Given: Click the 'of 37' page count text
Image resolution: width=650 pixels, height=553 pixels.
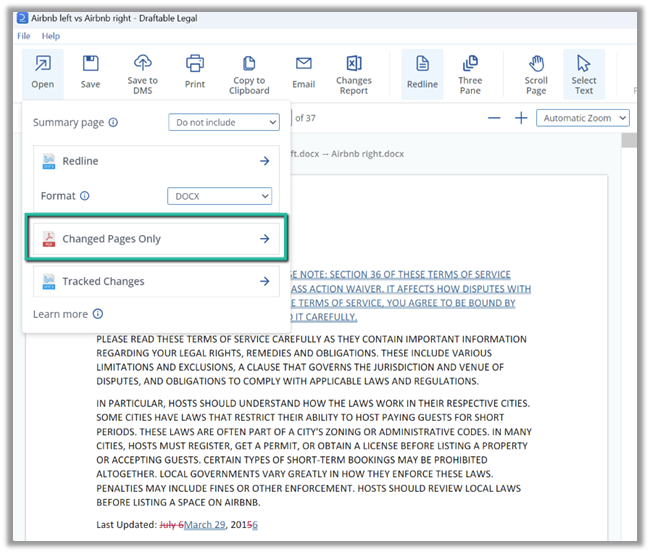Looking at the screenshot, I should (x=305, y=118).
